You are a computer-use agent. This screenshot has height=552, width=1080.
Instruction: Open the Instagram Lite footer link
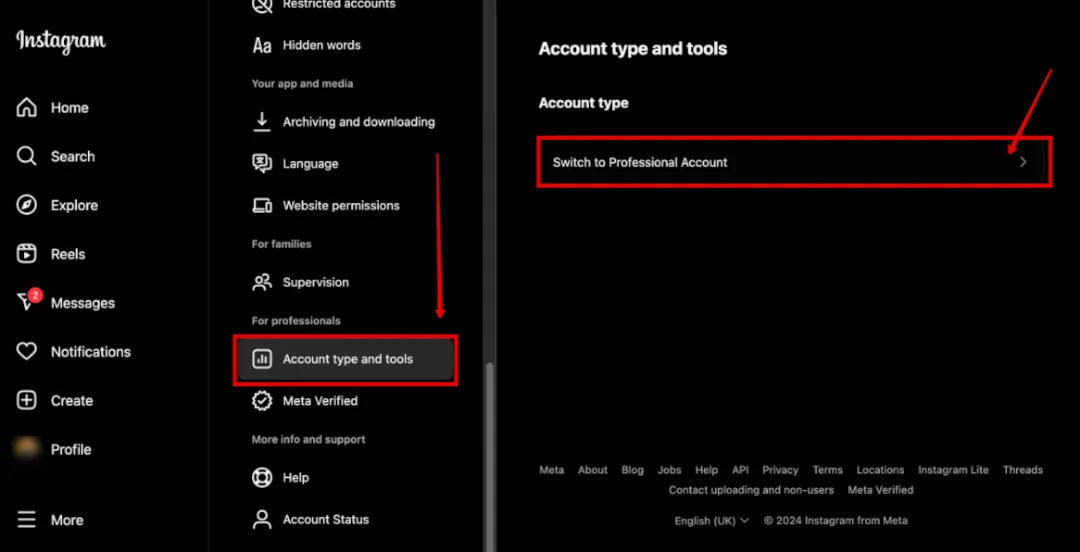point(953,470)
